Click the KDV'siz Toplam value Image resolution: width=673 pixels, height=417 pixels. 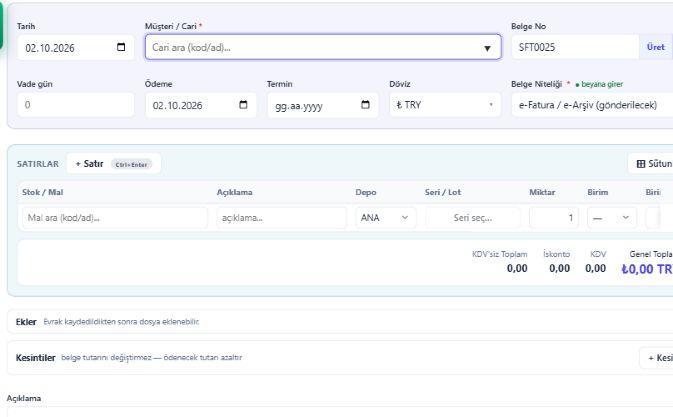click(x=517, y=269)
